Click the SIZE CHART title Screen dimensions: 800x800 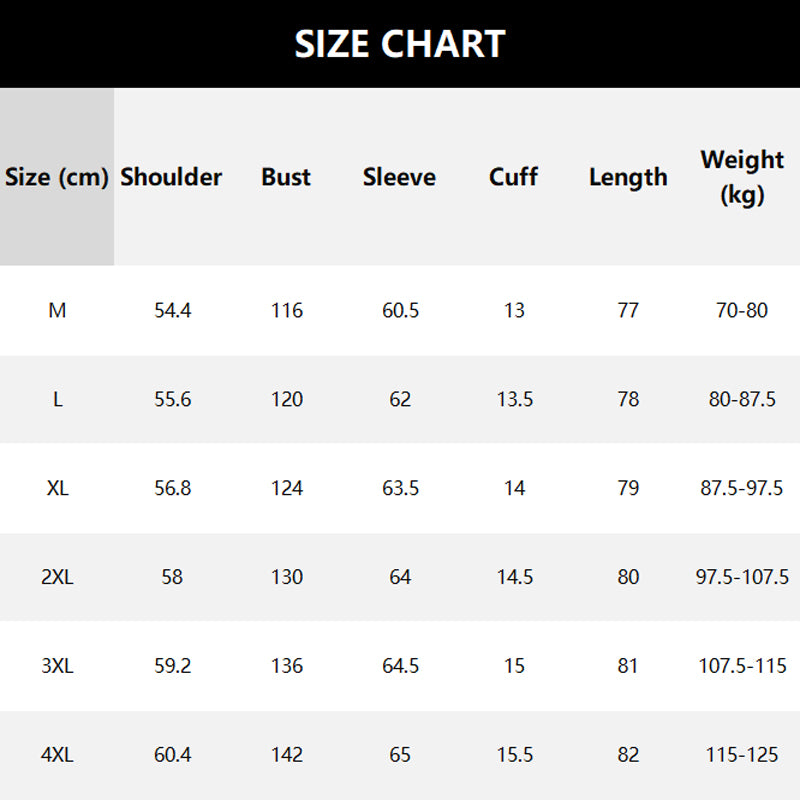(400, 44)
